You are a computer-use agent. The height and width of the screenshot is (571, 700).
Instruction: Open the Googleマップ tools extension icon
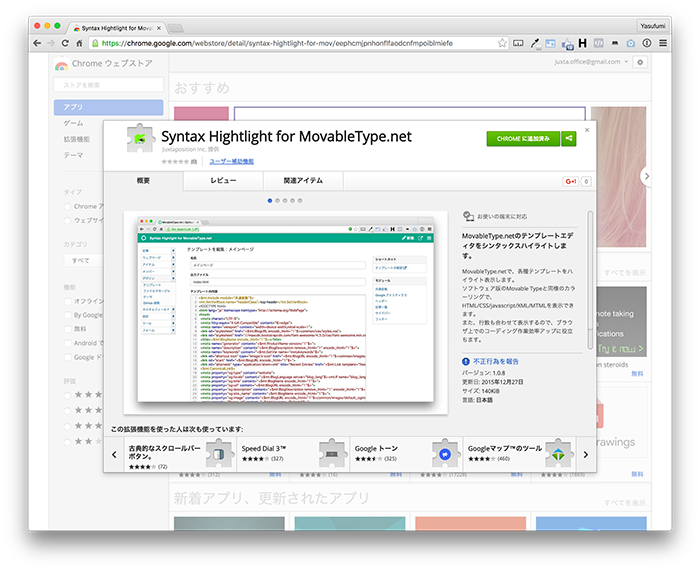tap(558, 454)
